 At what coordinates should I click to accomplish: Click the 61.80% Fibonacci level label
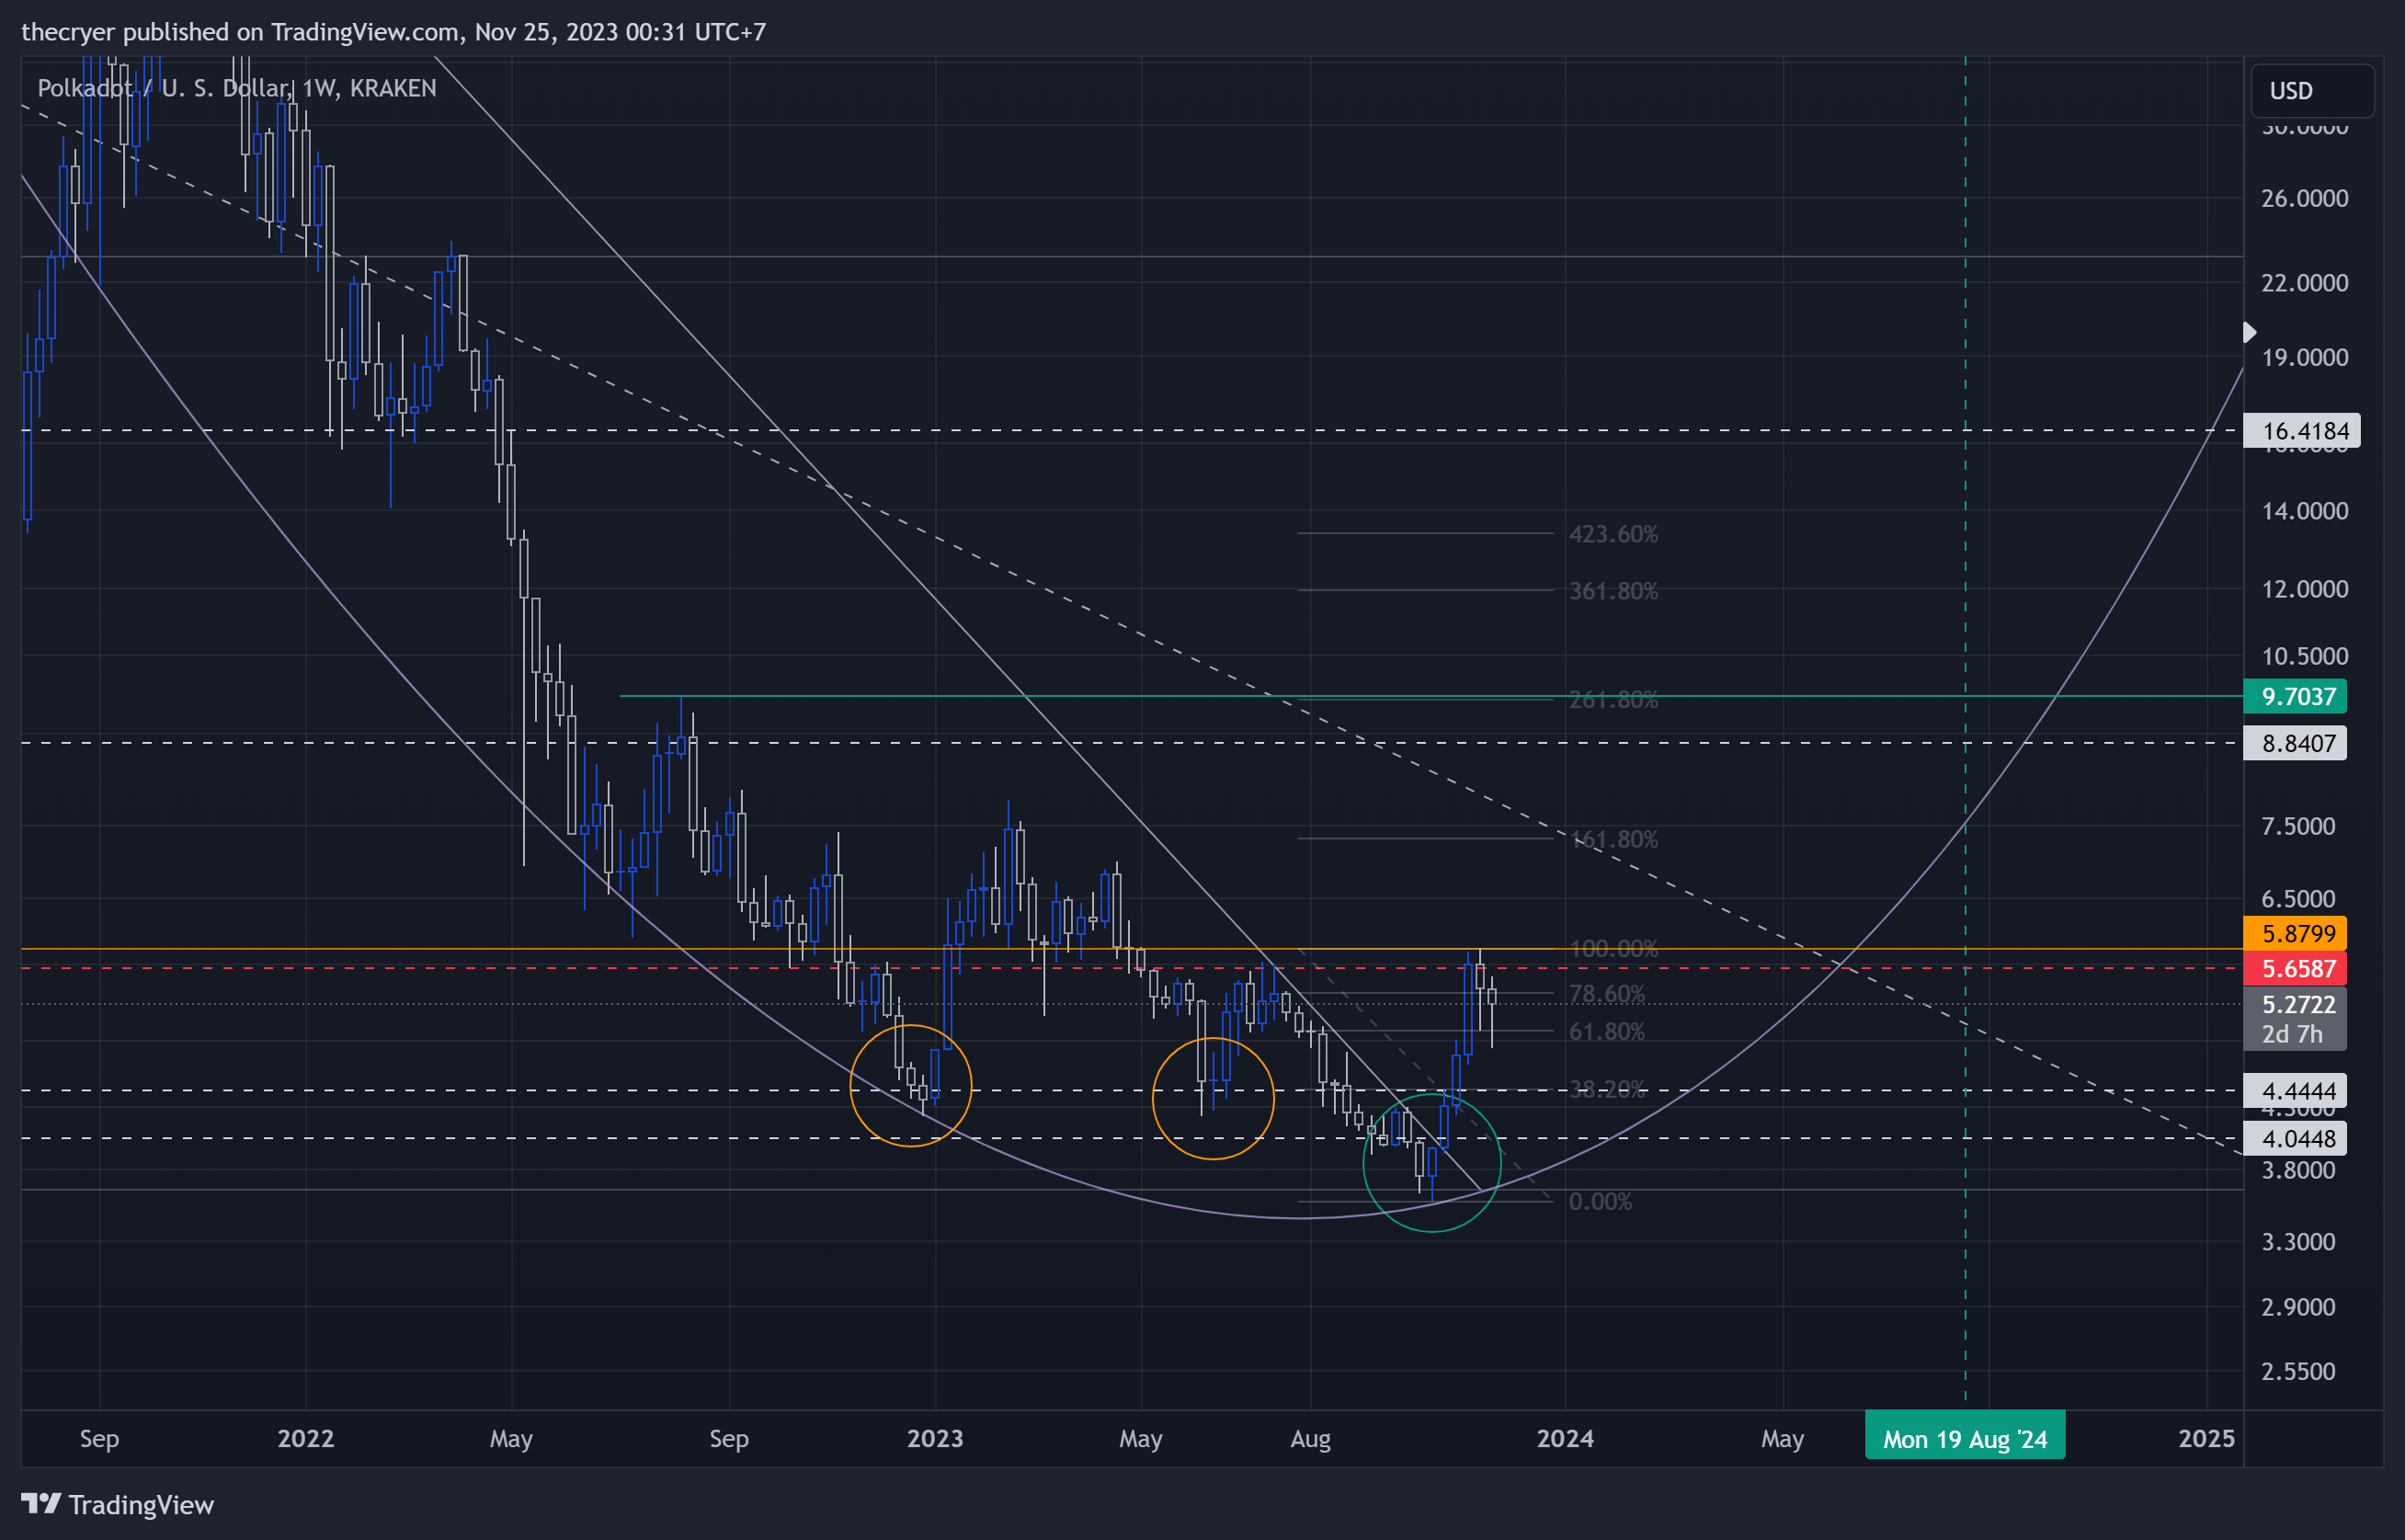tap(1606, 1031)
